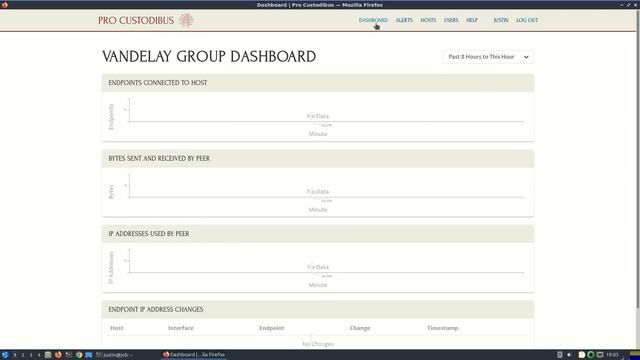Image resolution: width=640 pixels, height=360 pixels.
Task: Click the taskbar clock showing 19:03
Action: [x=612, y=355]
